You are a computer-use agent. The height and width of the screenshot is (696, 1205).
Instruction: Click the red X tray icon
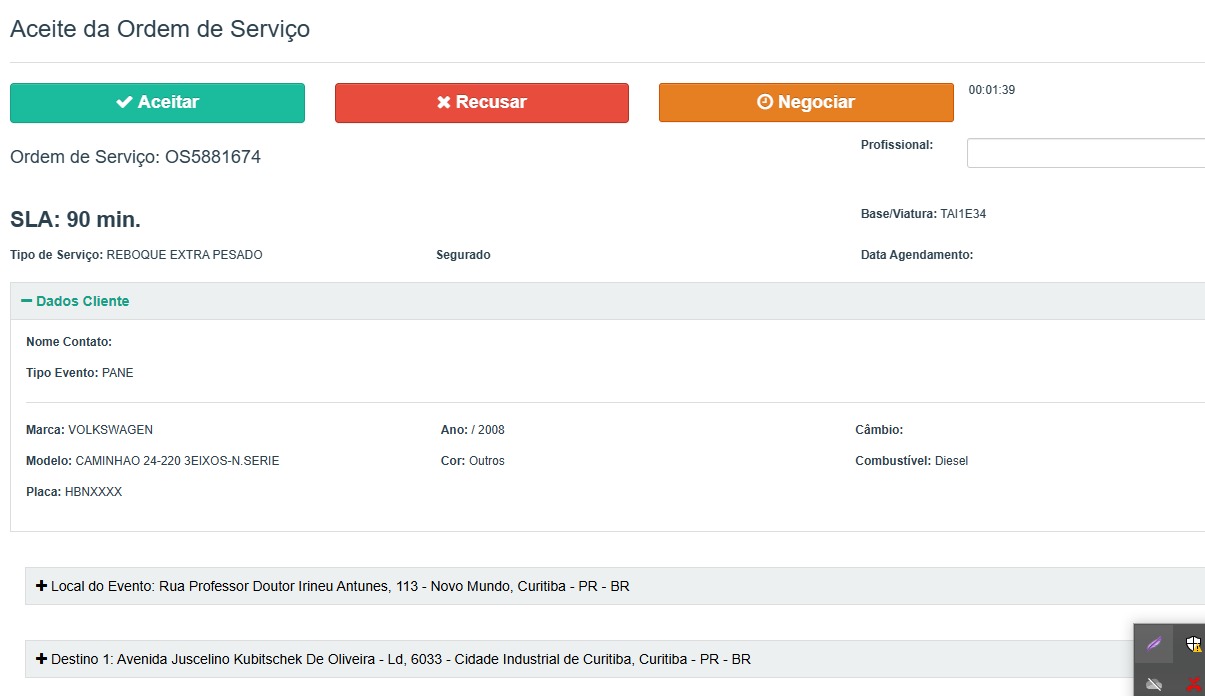click(x=1193, y=684)
